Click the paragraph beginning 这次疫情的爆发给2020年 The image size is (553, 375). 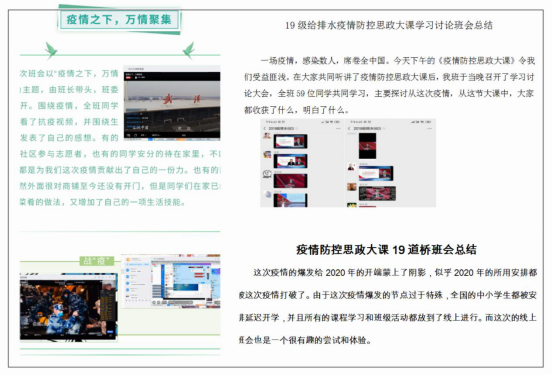click(388, 306)
